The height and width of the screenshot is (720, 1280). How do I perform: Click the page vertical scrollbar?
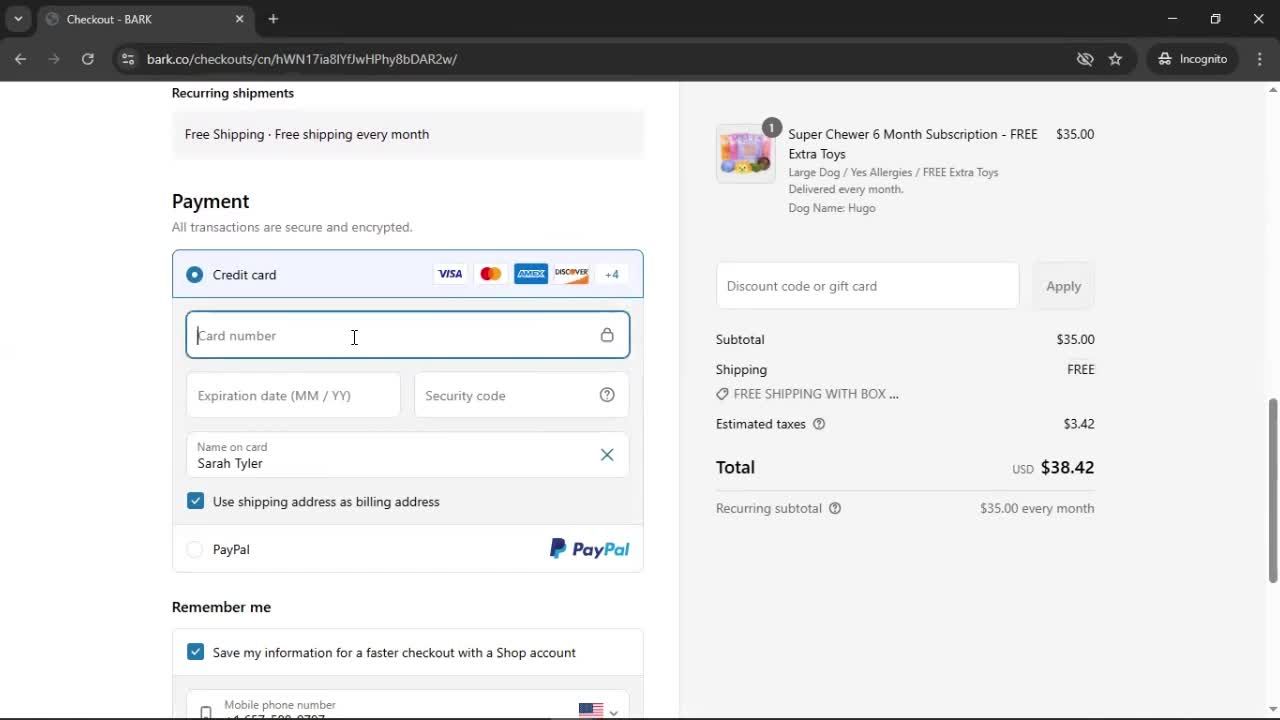pyautogui.click(x=1272, y=490)
